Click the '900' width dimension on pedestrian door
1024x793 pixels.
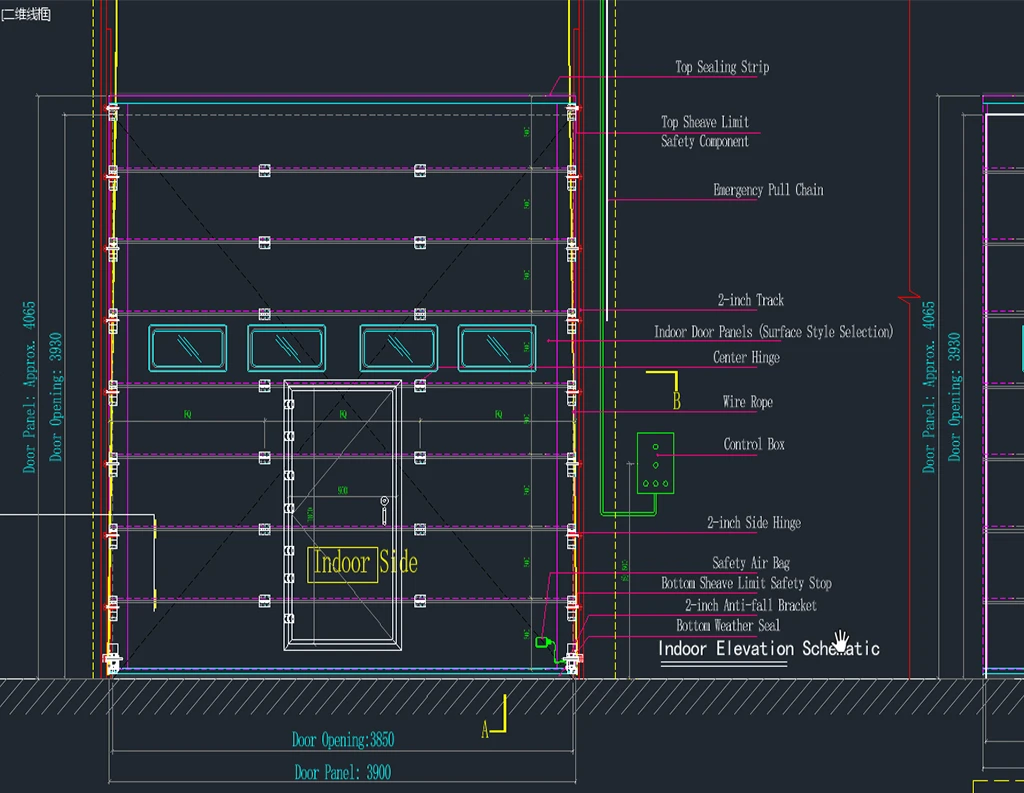342,490
